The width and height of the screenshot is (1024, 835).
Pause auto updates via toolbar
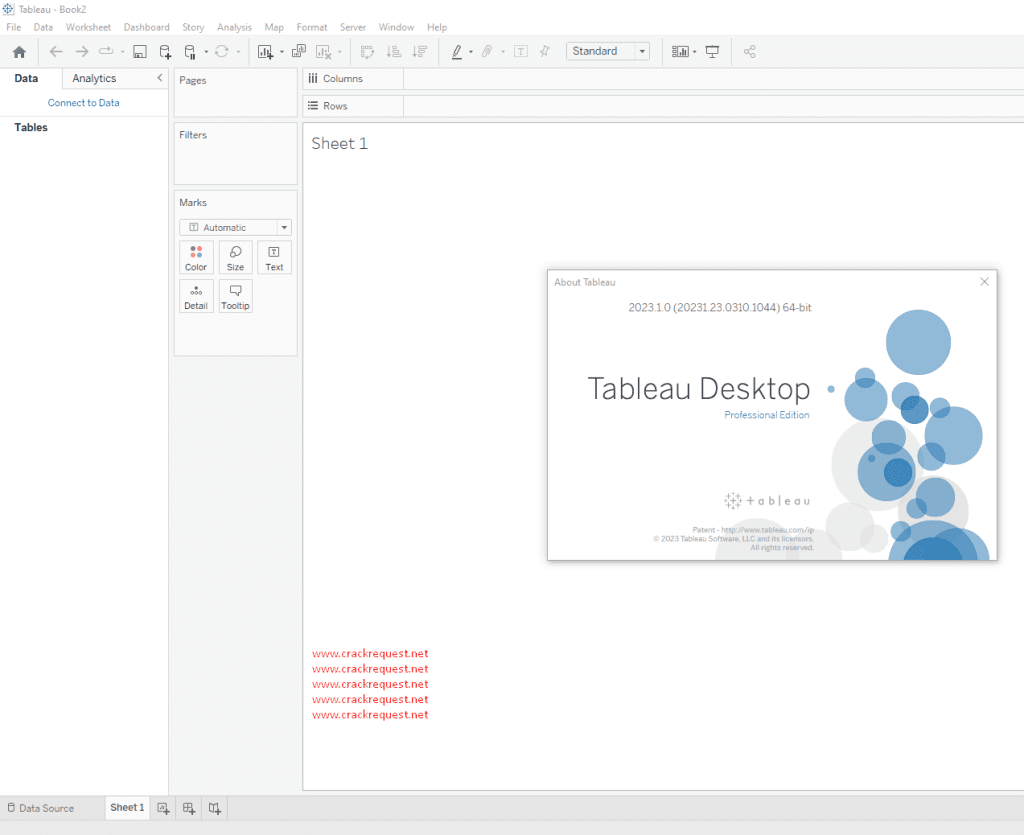pos(191,51)
